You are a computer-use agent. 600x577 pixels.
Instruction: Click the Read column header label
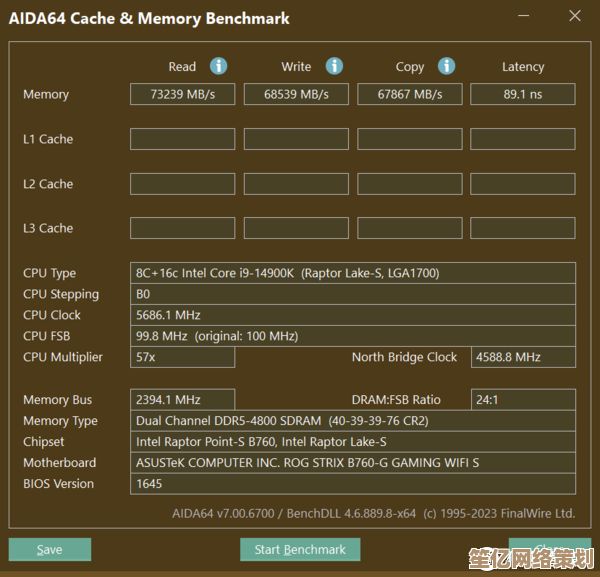tap(182, 67)
